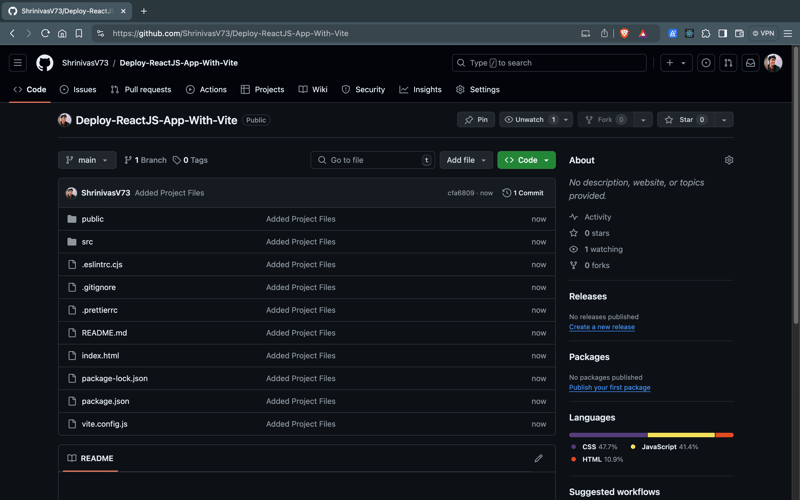Open the Fork options dropdown arrow

click(x=643, y=119)
